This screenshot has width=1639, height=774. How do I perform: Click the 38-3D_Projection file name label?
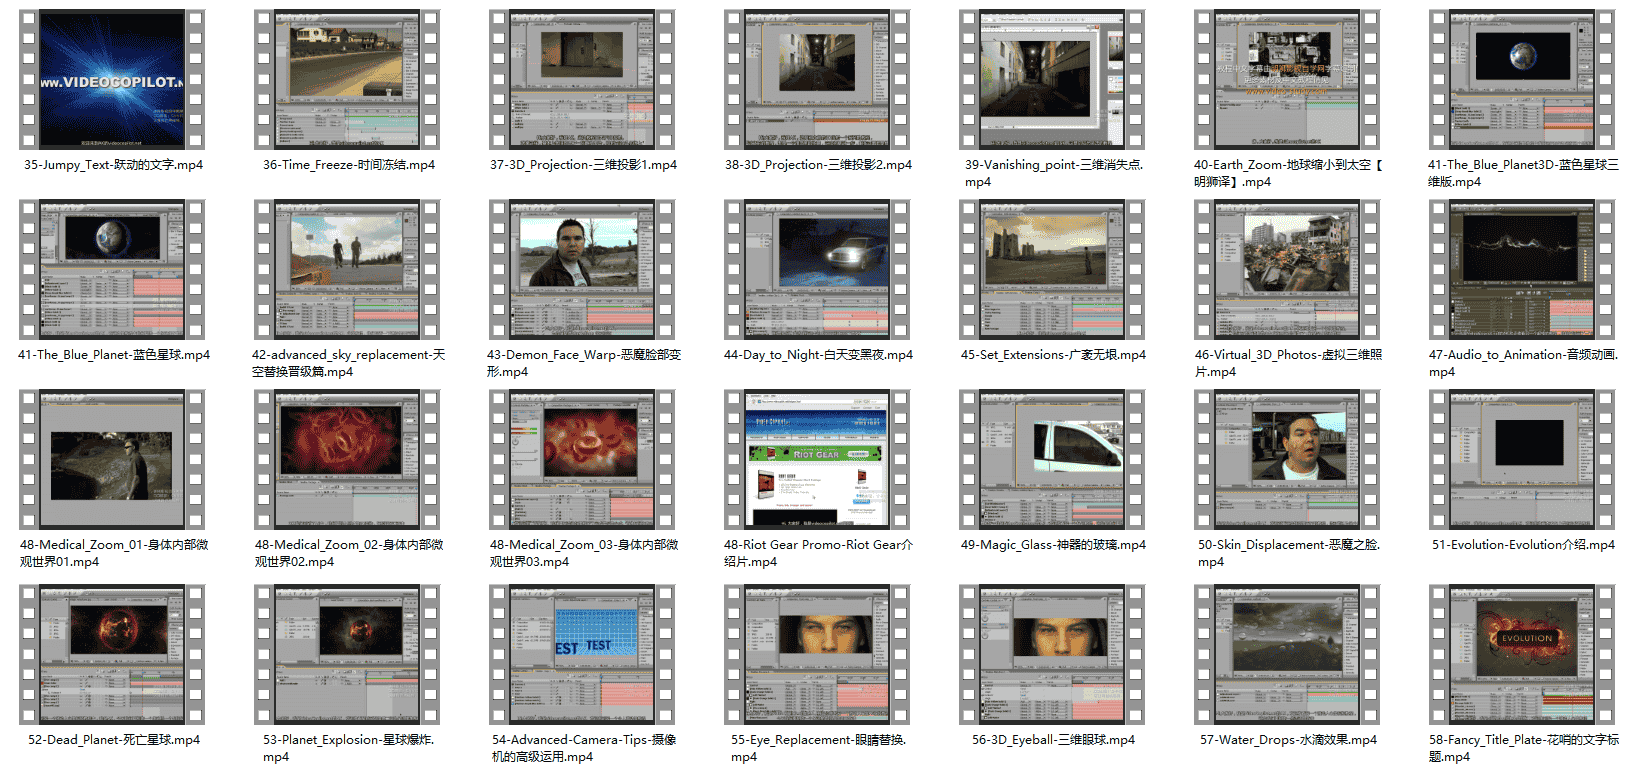coord(818,165)
